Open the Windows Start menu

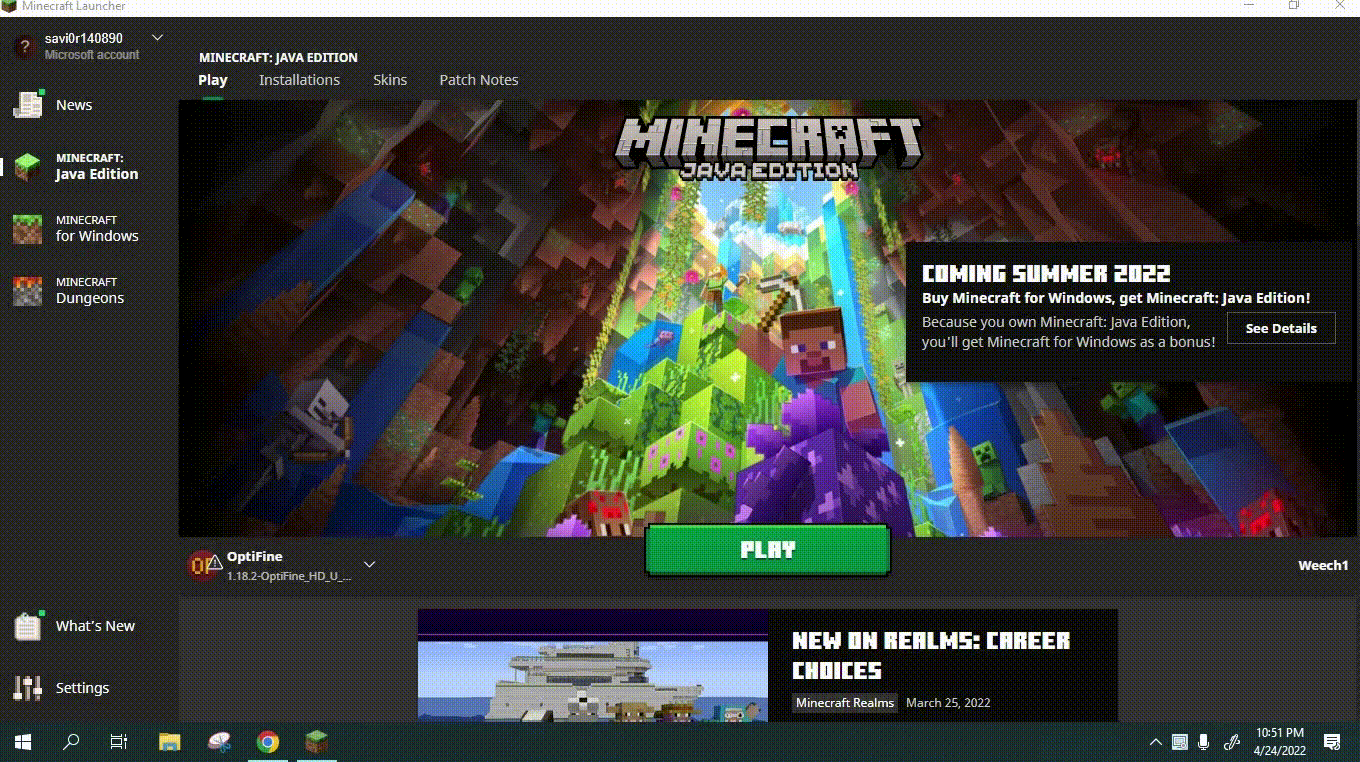23,742
